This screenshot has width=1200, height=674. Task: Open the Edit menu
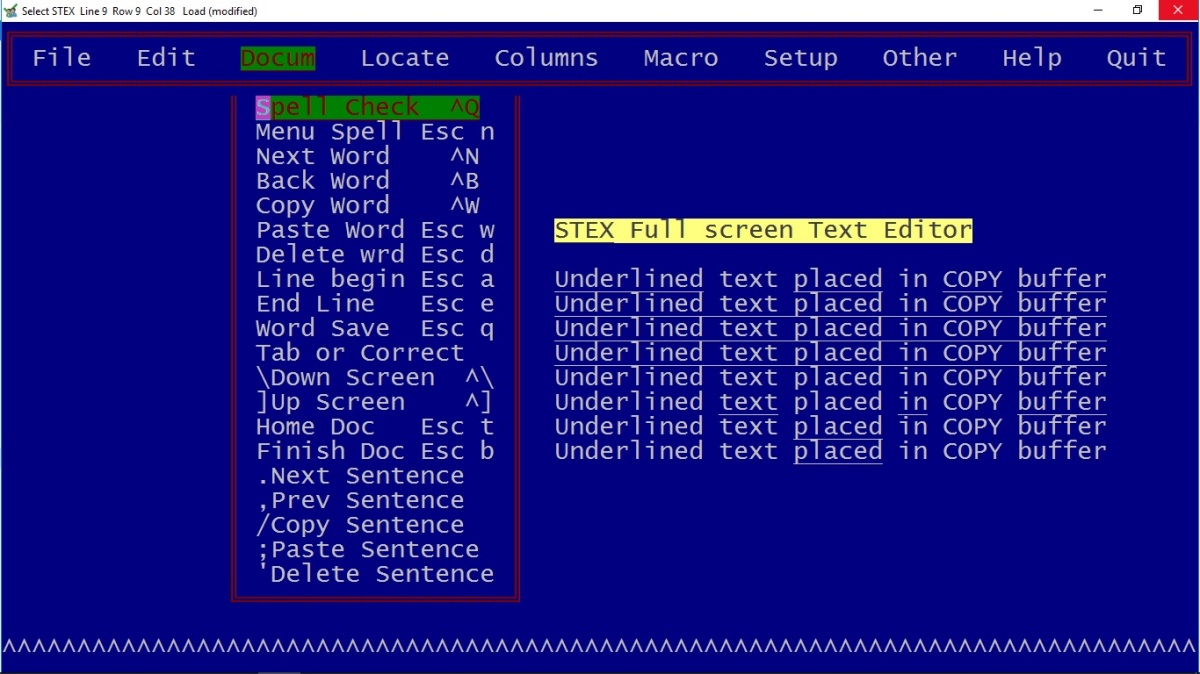[x=166, y=58]
